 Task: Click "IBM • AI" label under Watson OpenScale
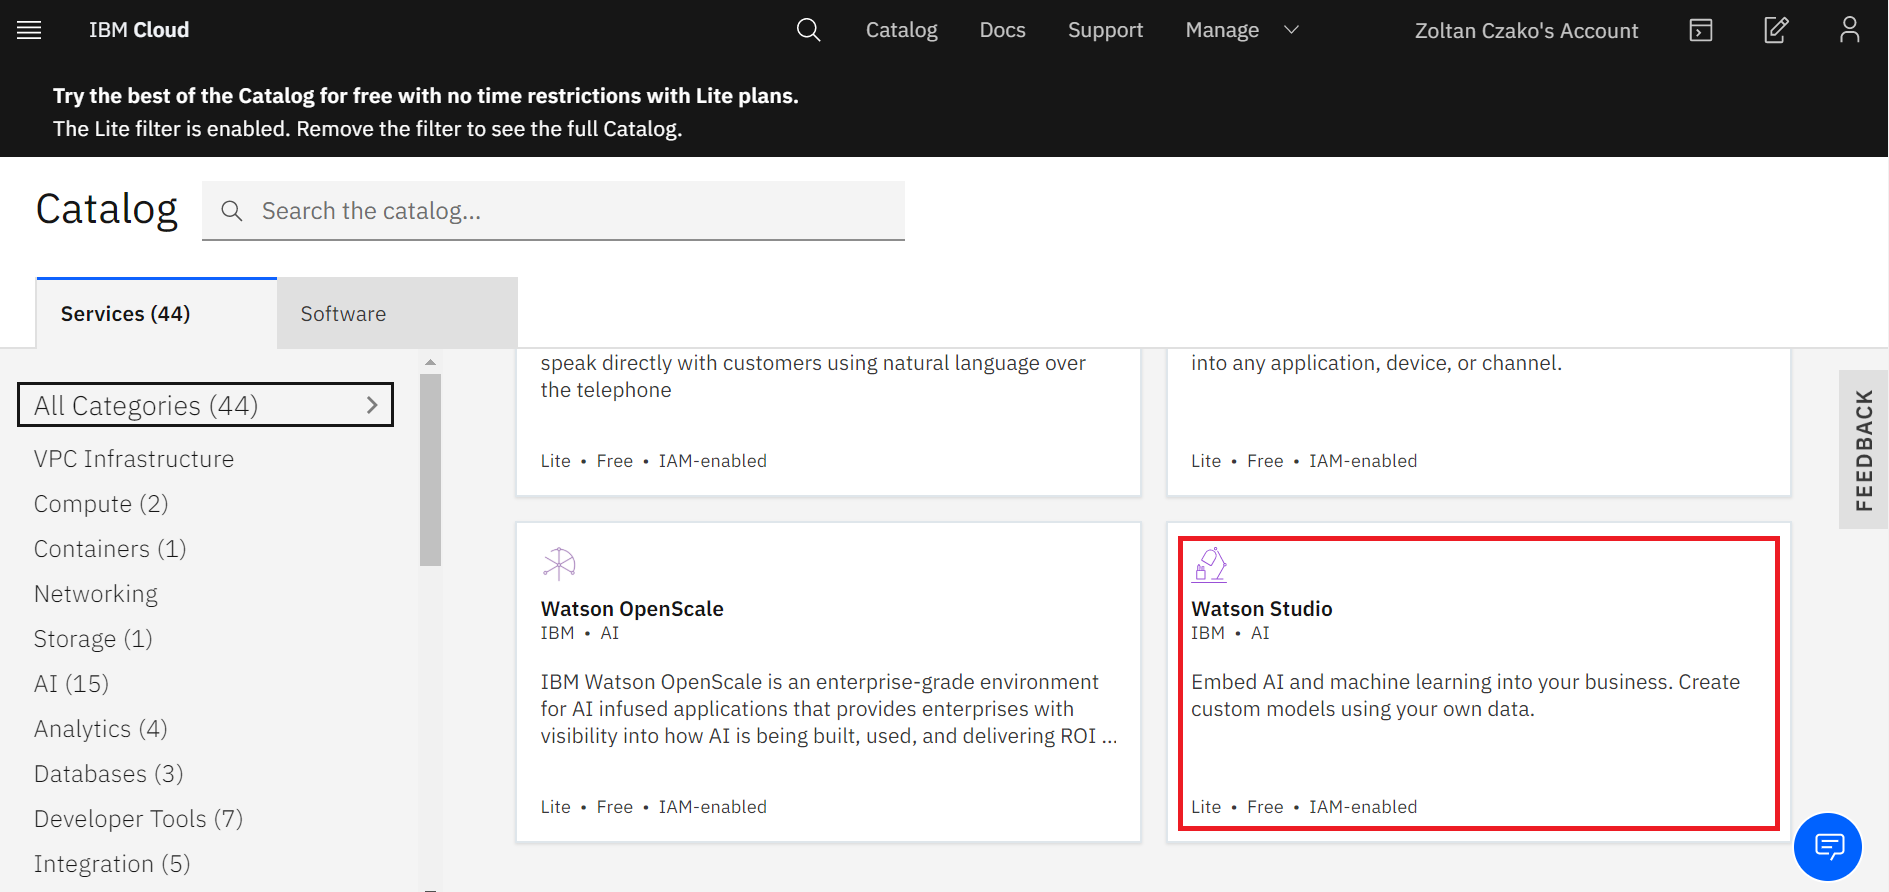(x=580, y=633)
